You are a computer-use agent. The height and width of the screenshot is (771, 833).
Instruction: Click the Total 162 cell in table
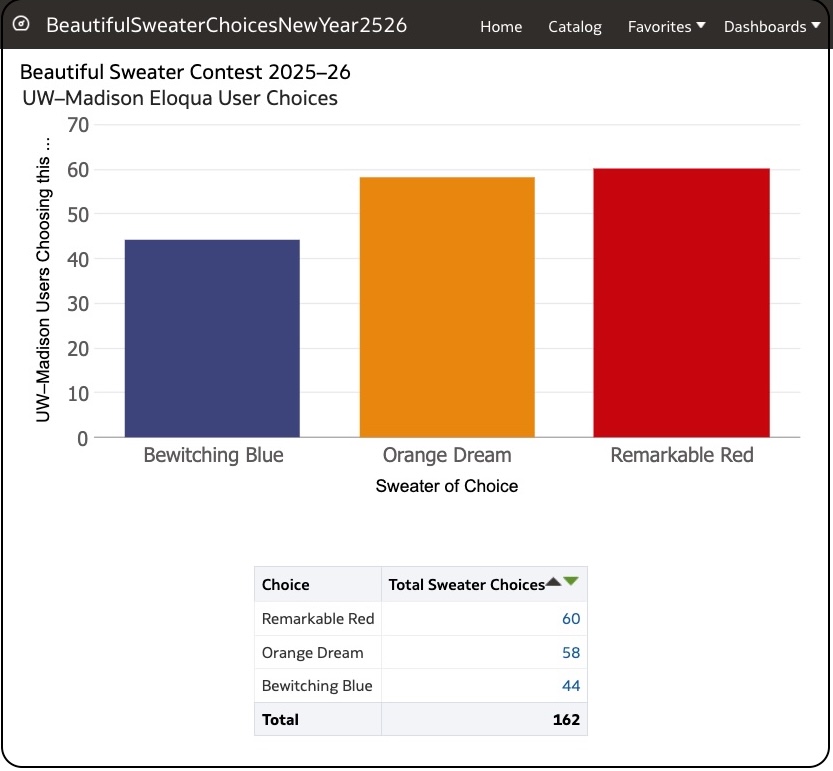[565, 719]
